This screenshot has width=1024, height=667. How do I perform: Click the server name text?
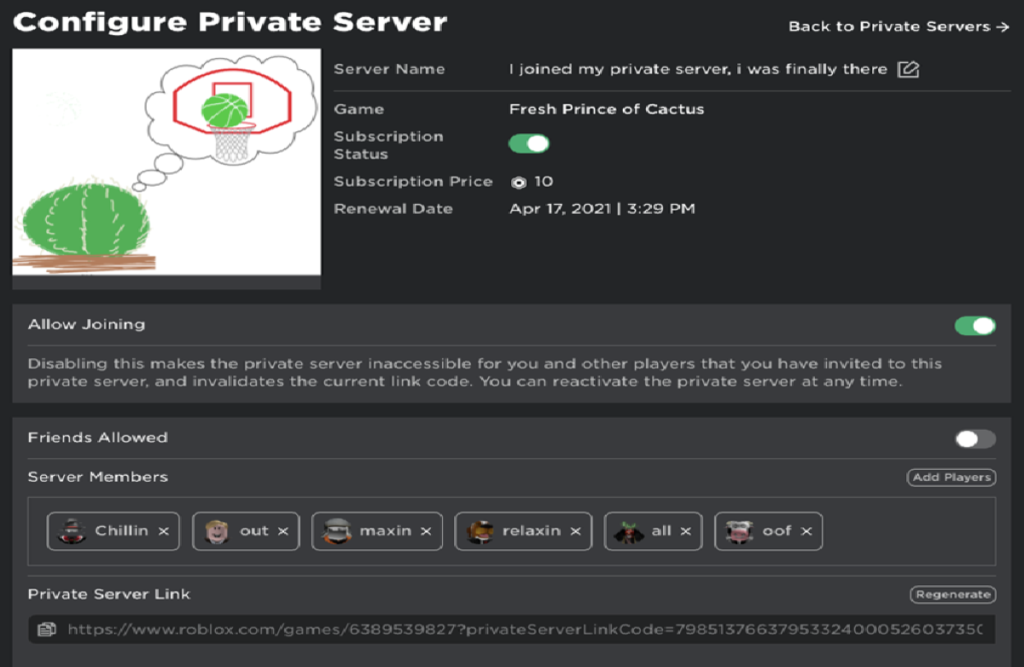698,69
